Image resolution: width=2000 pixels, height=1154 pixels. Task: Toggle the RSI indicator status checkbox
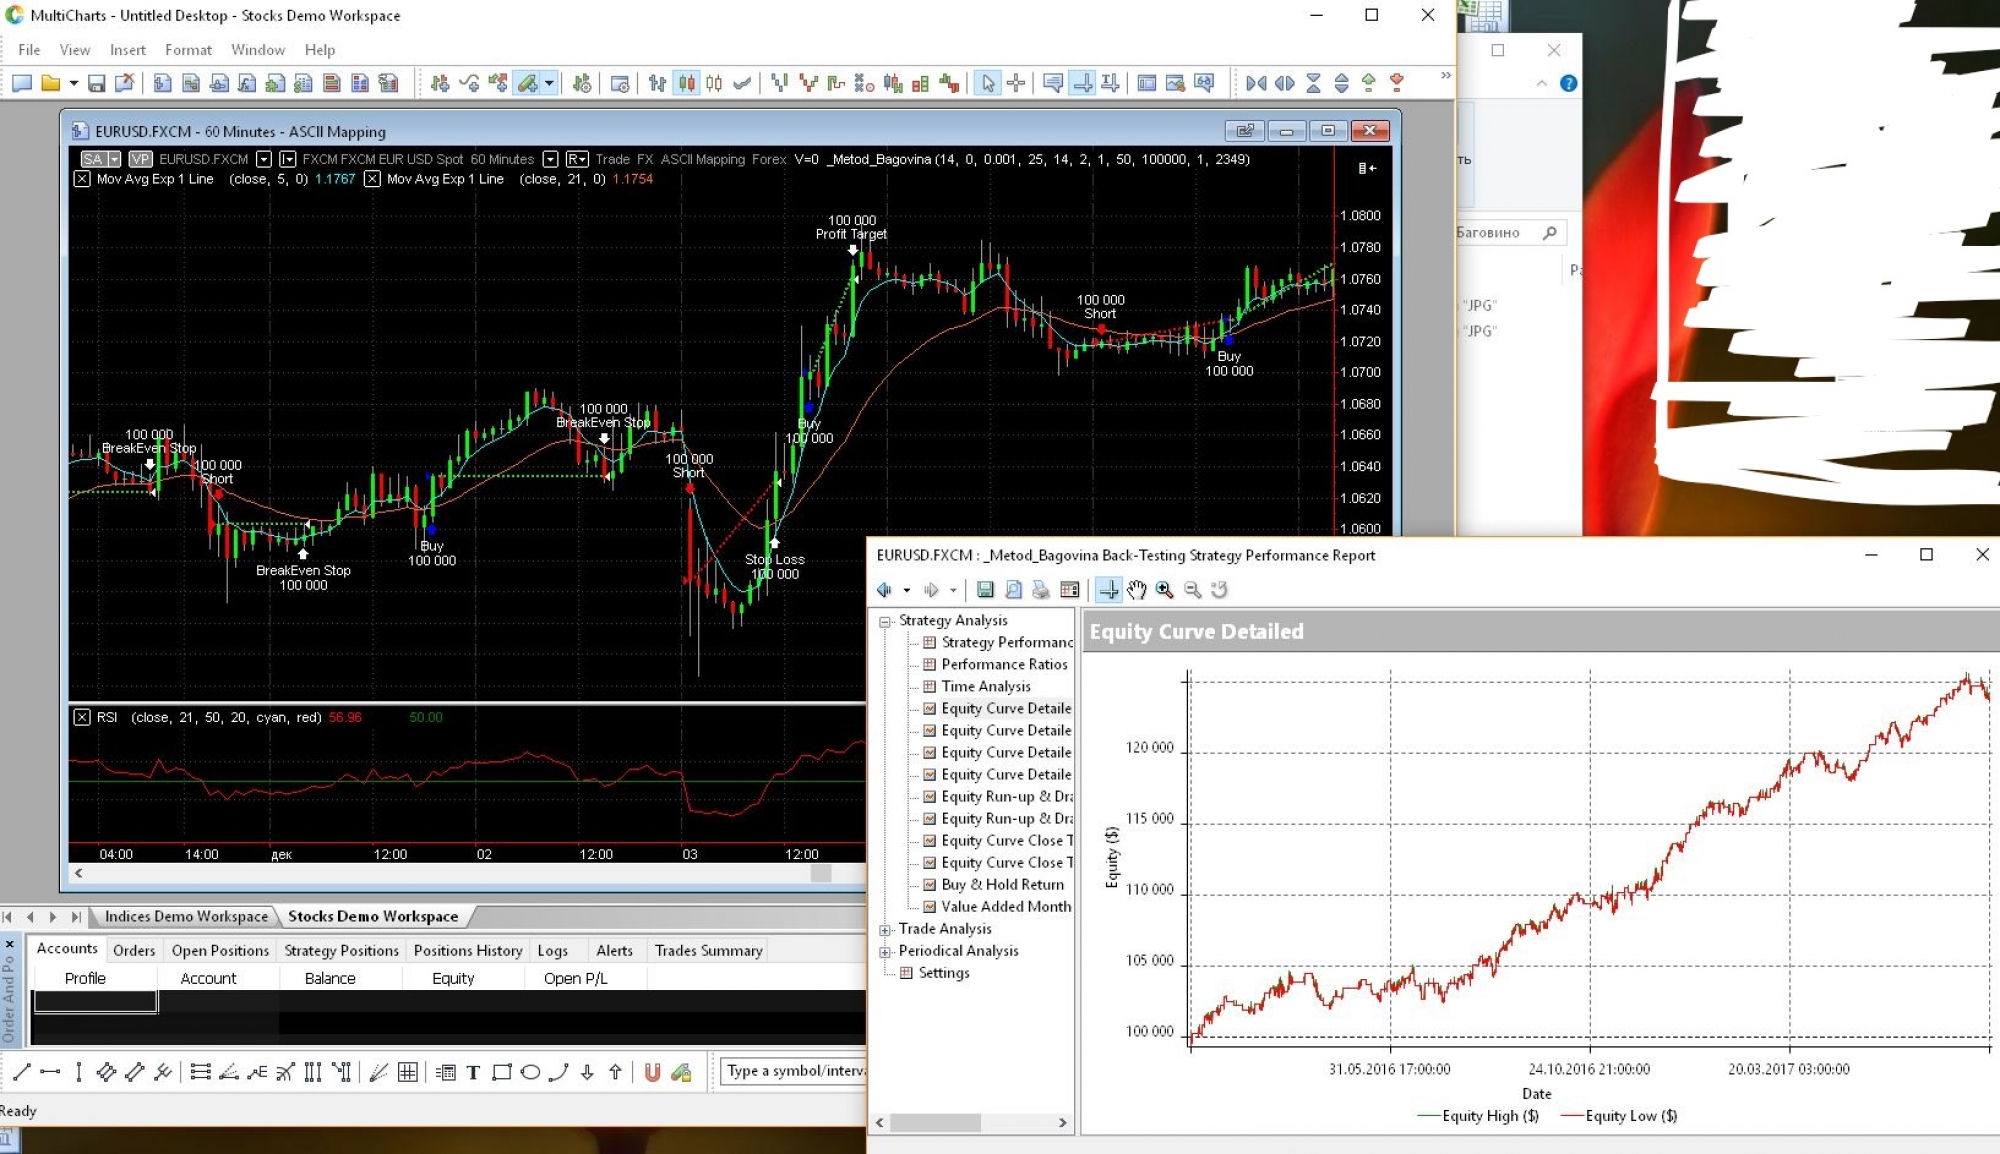82,717
